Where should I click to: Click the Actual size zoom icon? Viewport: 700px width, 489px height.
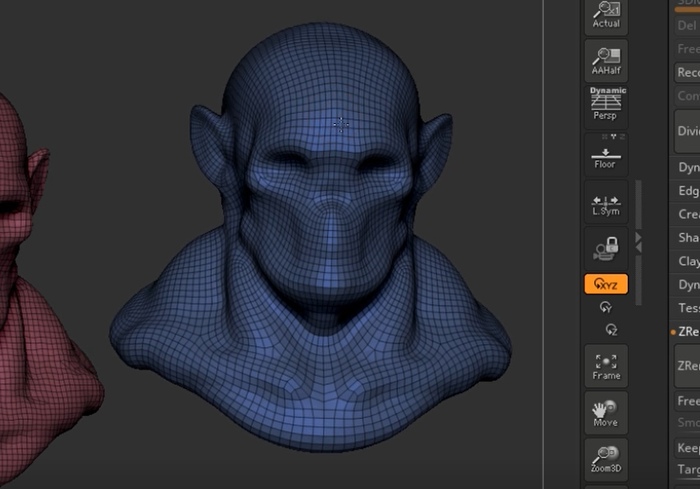(606, 15)
